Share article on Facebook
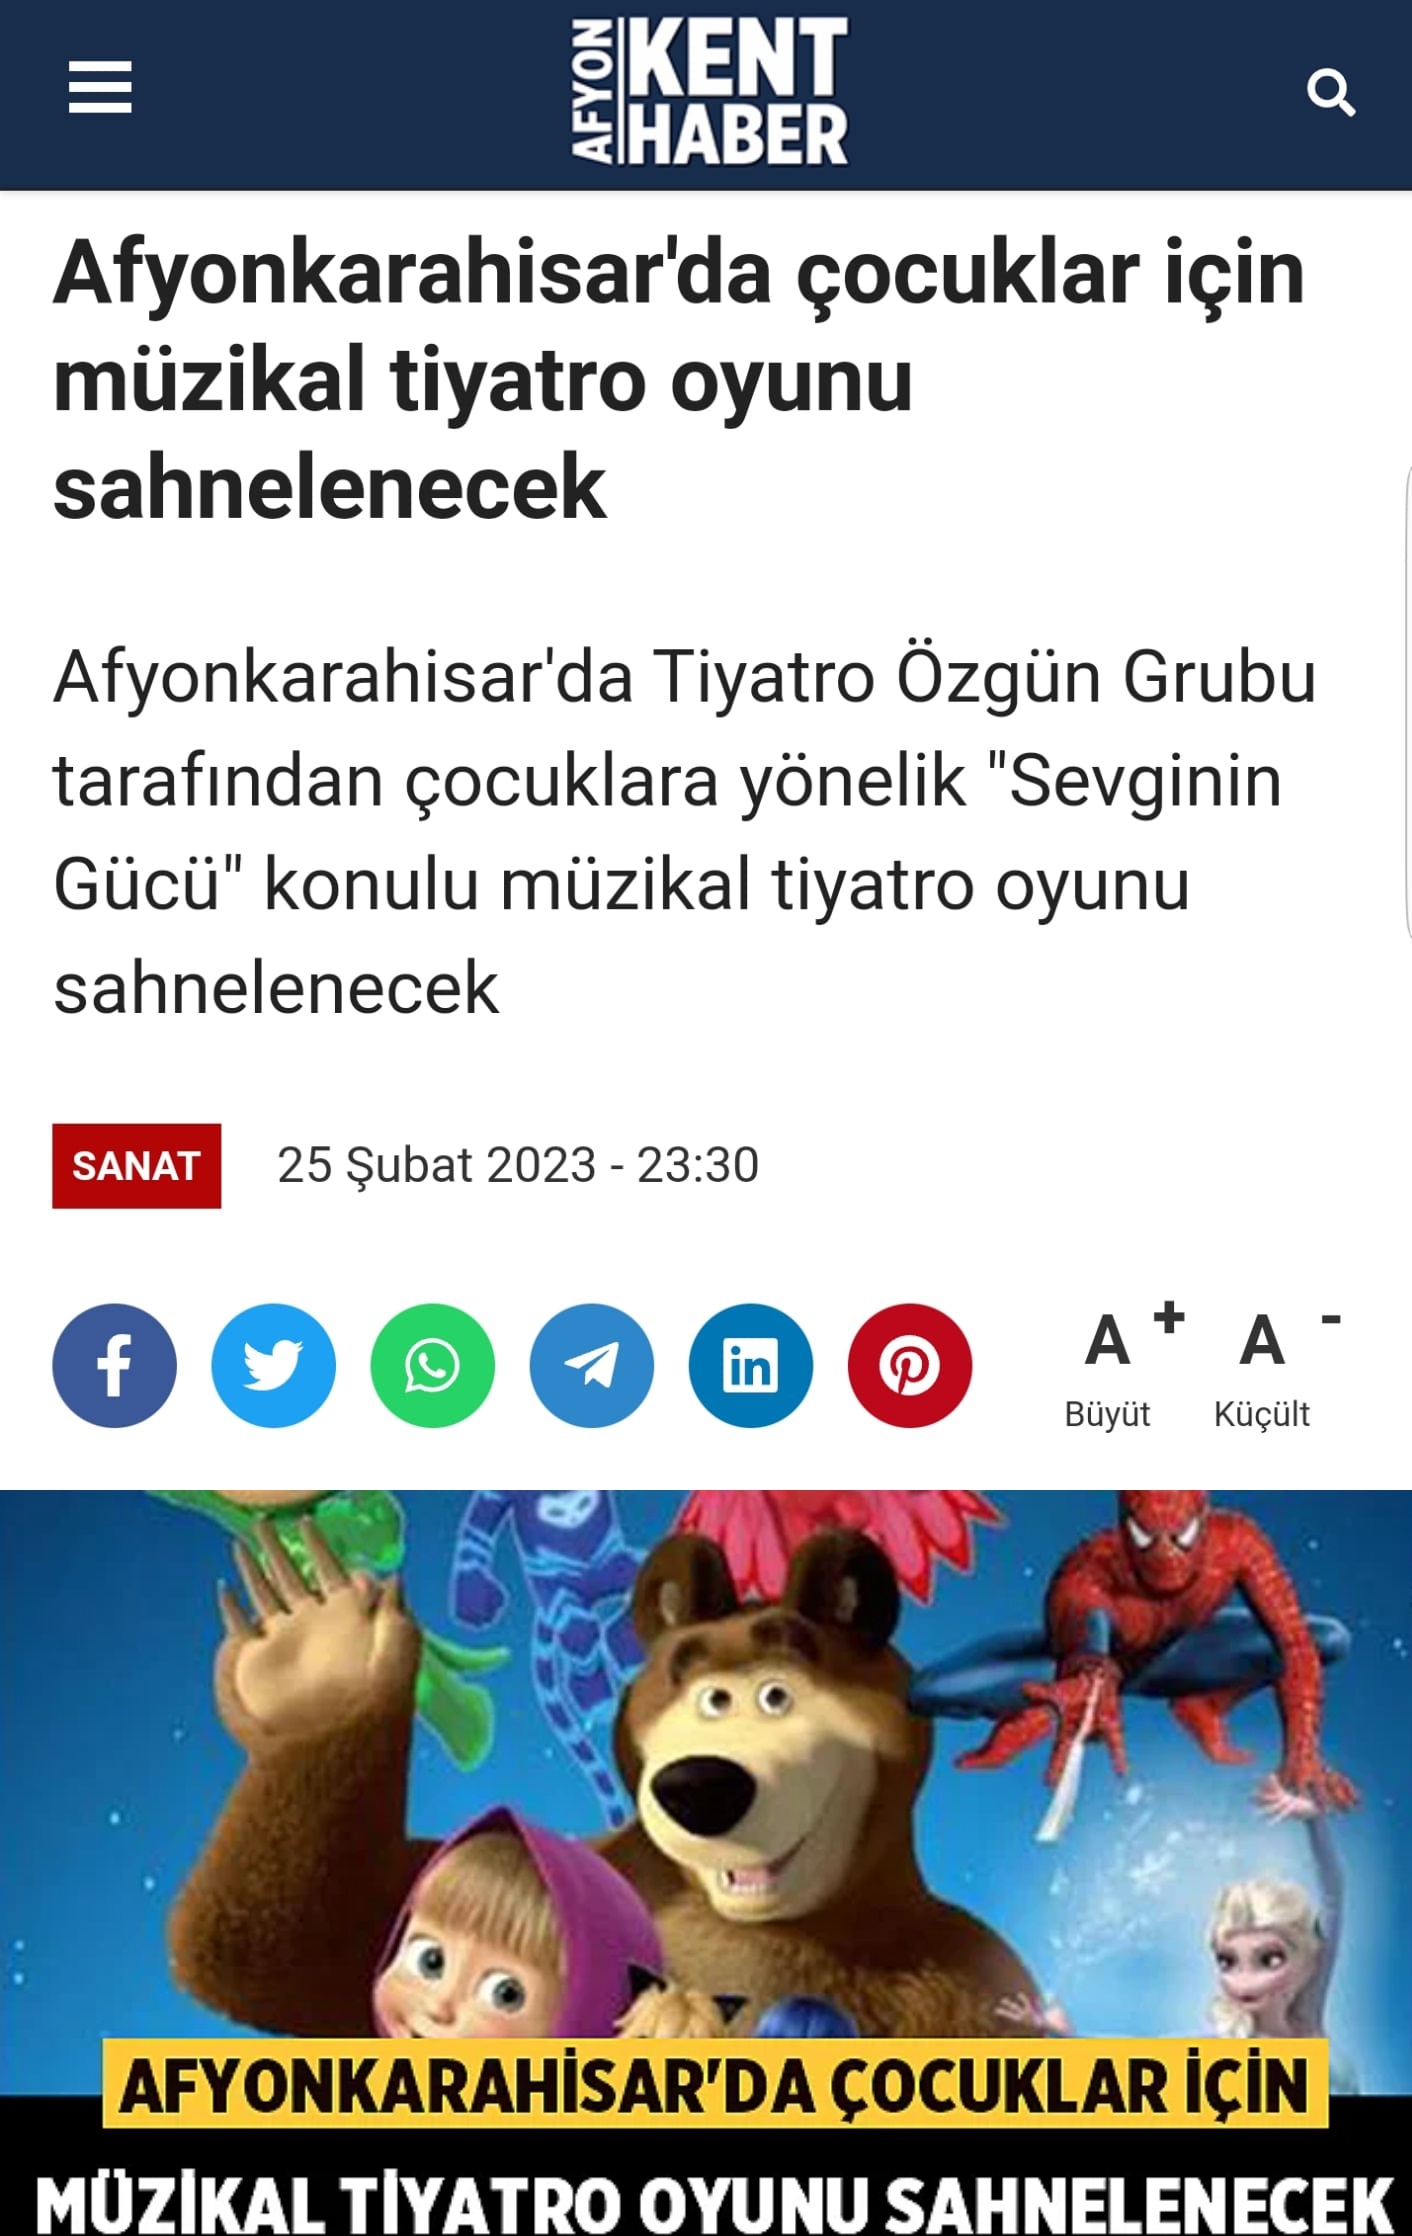The width and height of the screenshot is (1412, 2236). tap(114, 1365)
